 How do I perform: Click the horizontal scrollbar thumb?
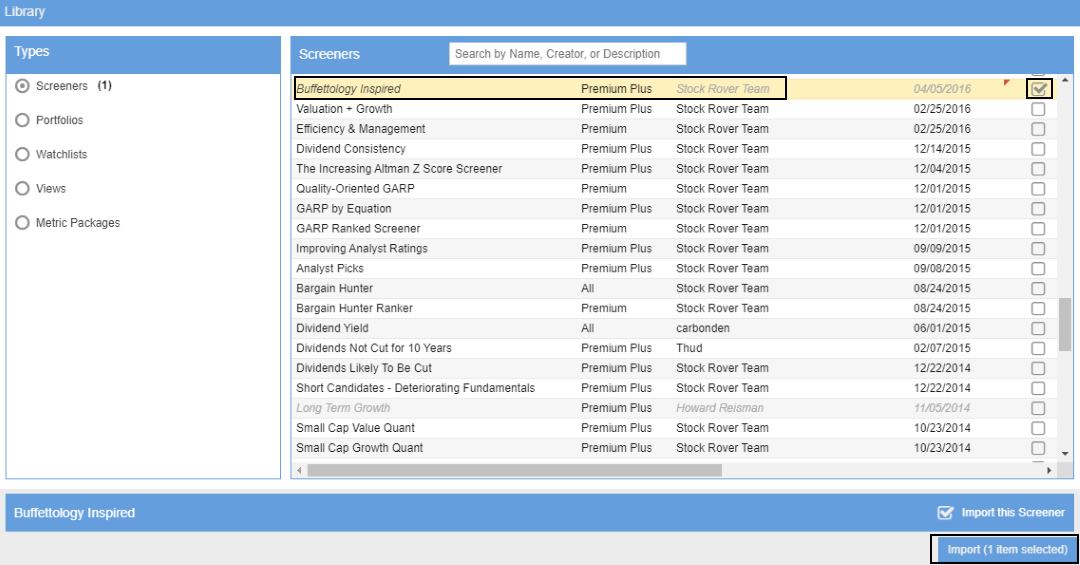(515, 471)
